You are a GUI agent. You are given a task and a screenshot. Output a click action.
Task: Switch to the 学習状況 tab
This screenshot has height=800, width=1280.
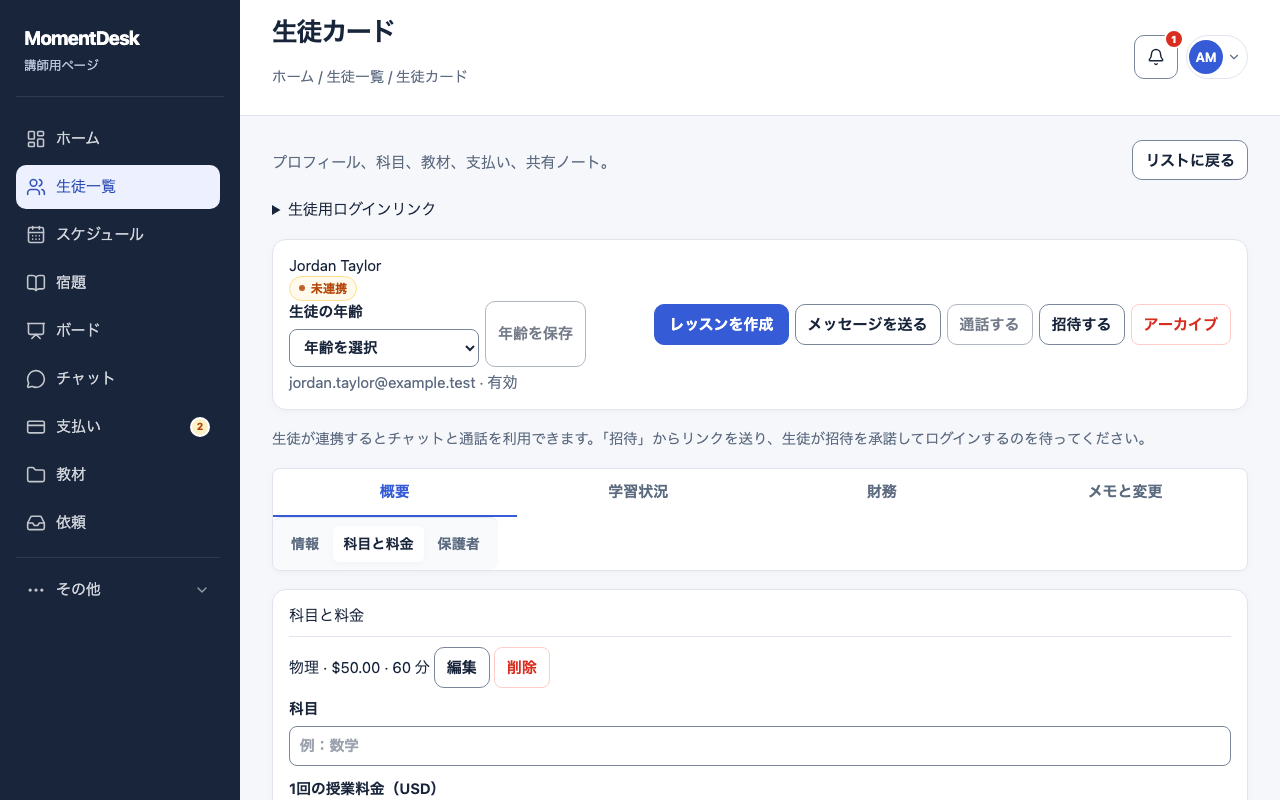coord(638,492)
